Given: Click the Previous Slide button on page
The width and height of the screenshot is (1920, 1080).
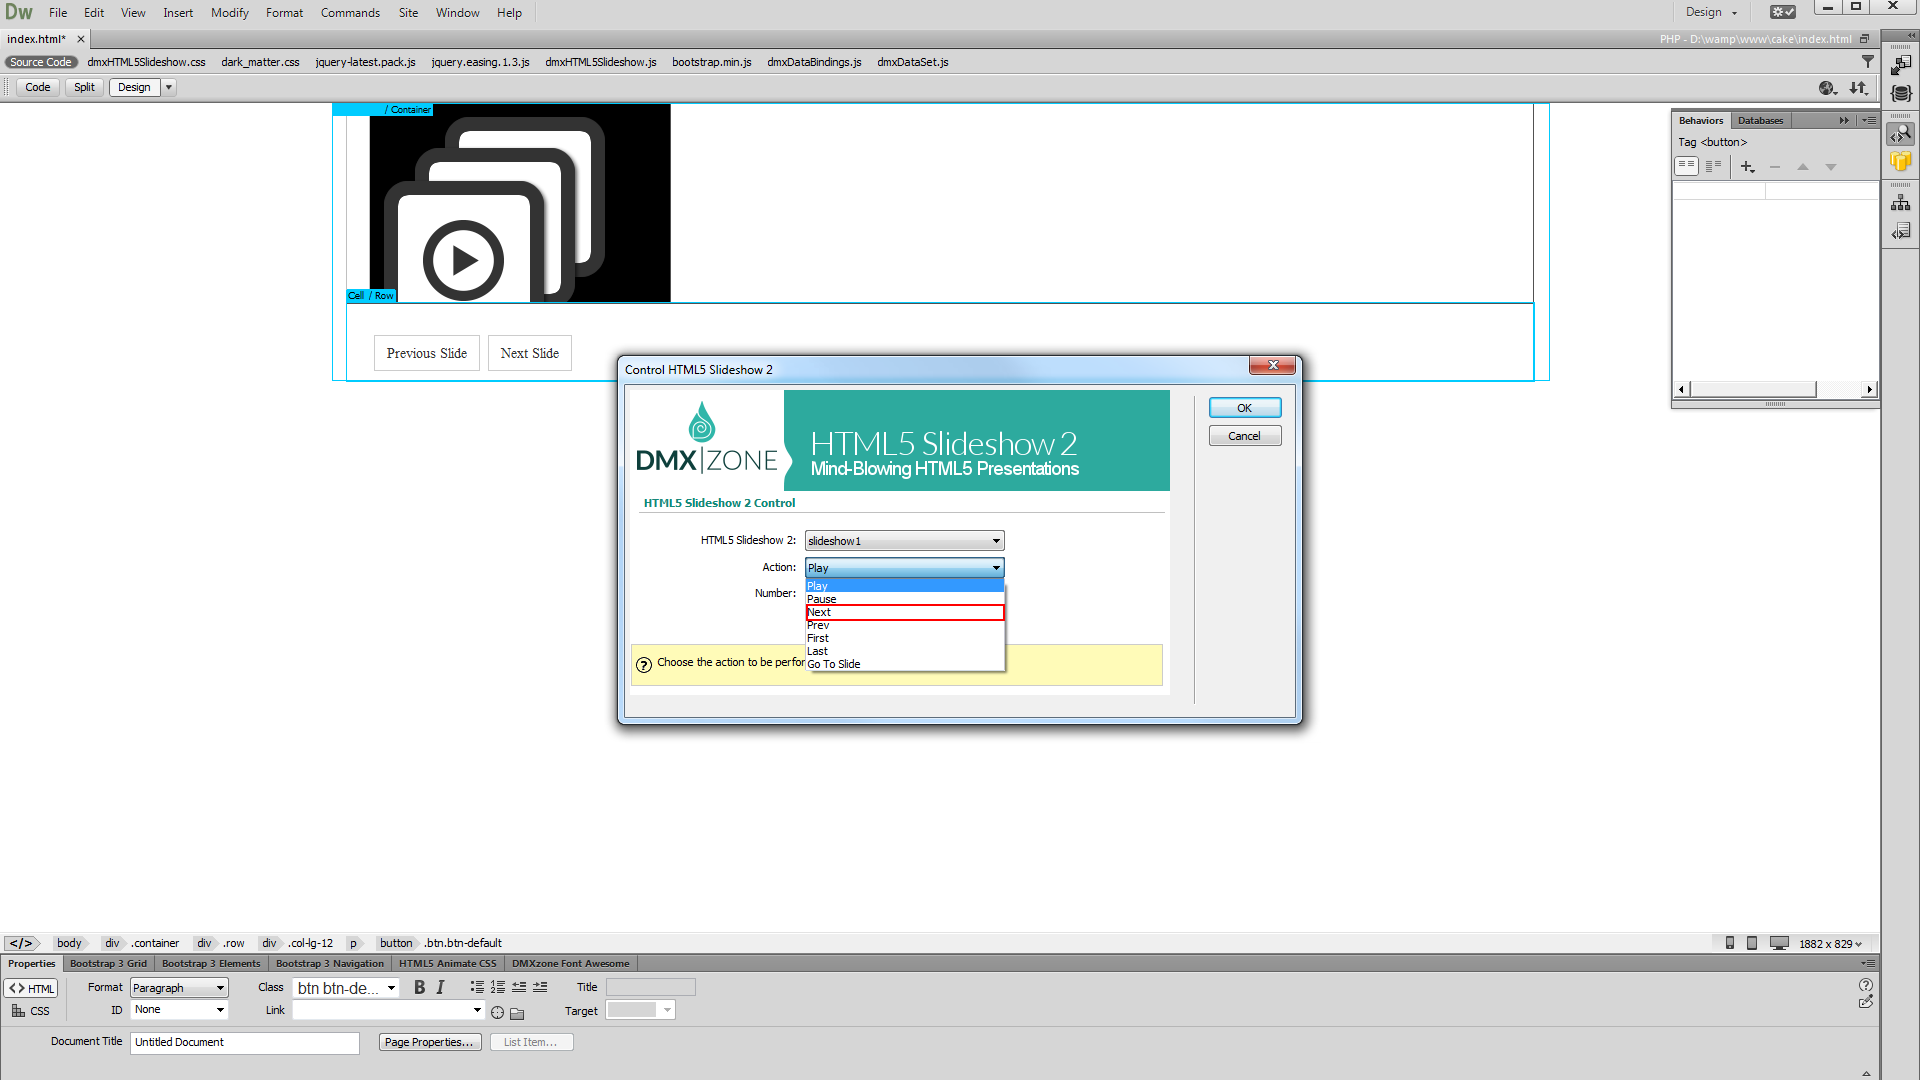Looking at the screenshot, I should pos(427,353).
